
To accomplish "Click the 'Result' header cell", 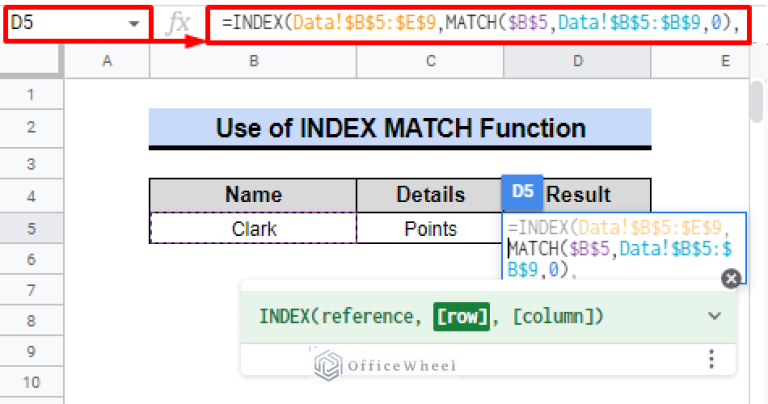I will pos(577,195).
